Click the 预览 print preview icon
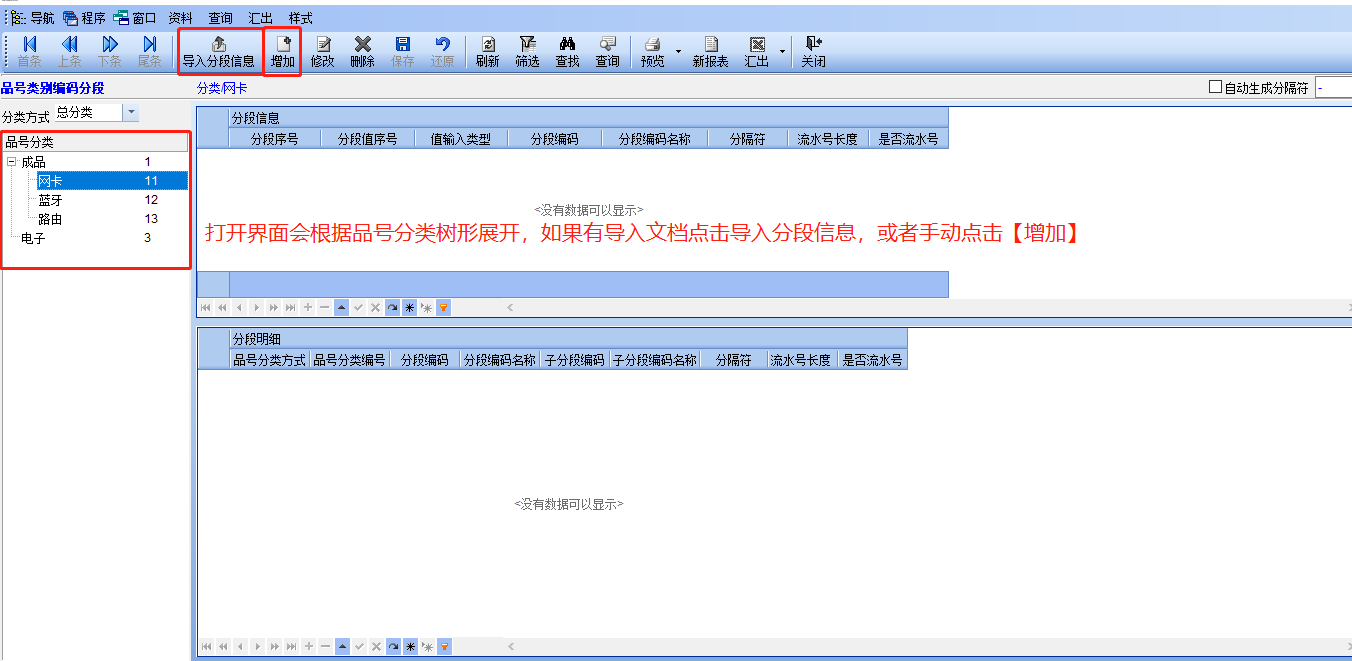Viewport: 1352px width, 661px height. pos(652,51)
